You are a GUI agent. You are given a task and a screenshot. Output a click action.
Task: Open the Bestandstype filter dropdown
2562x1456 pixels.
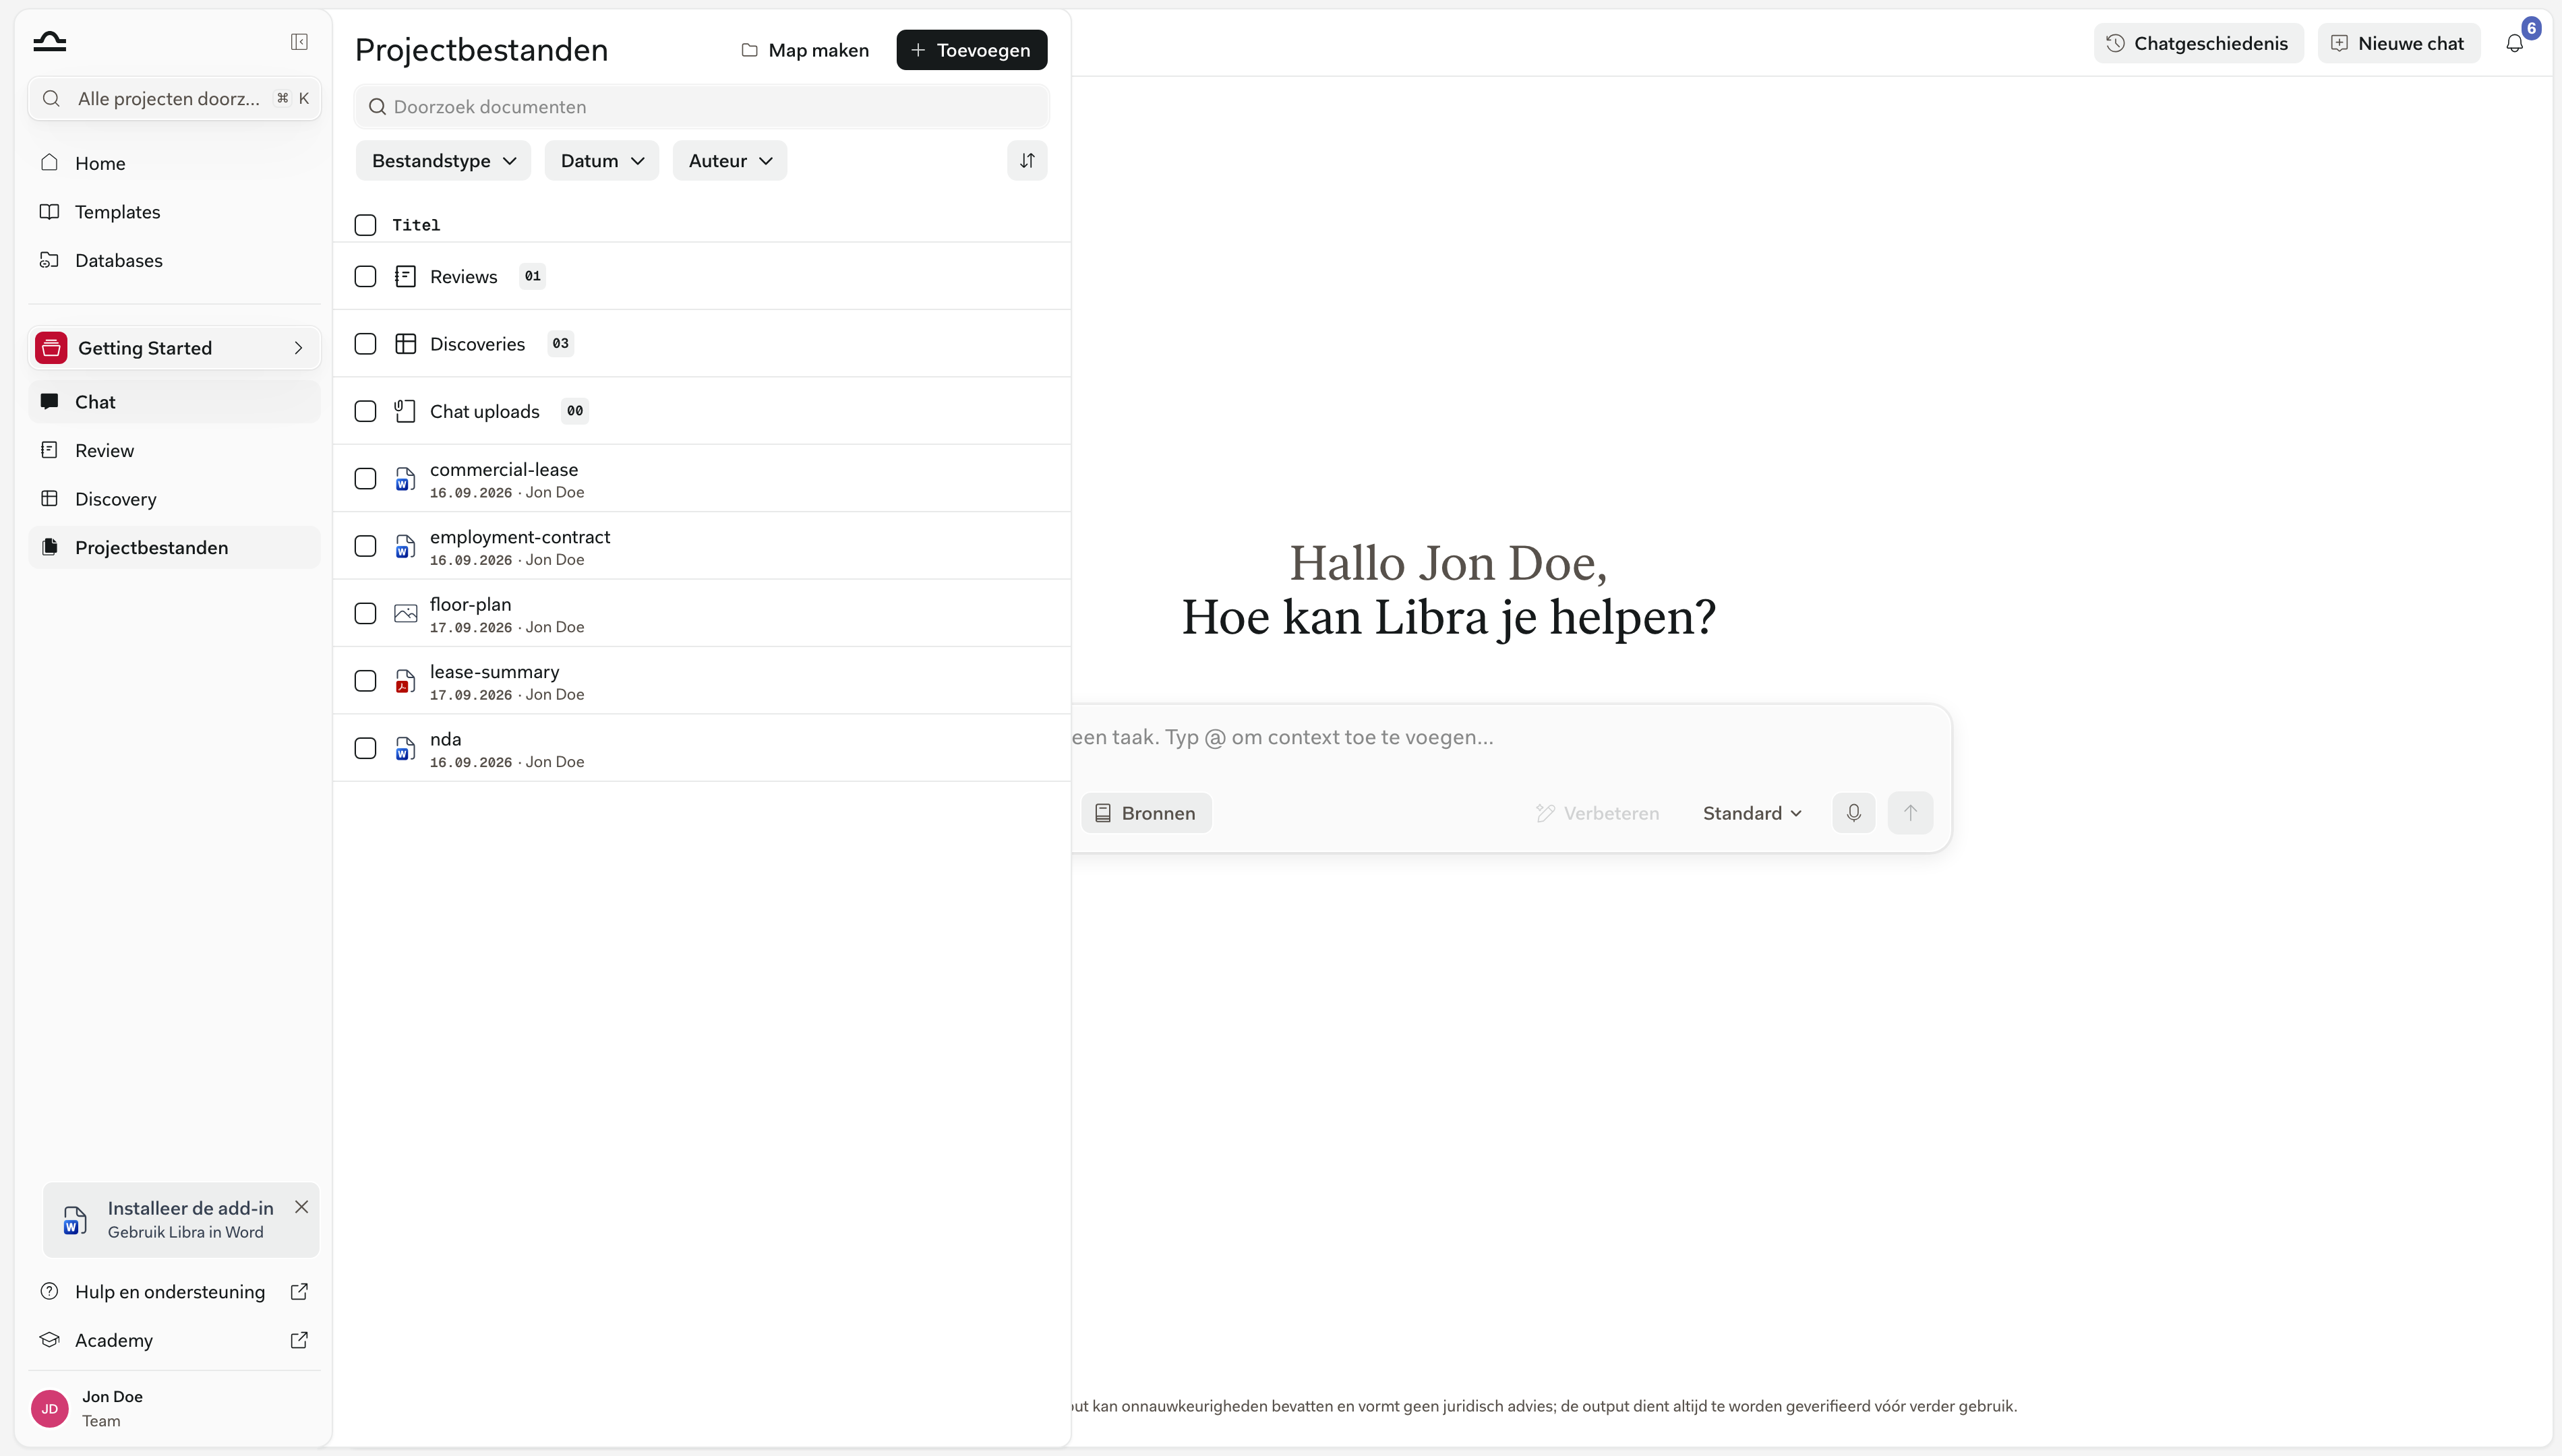[x=443, y=160]
